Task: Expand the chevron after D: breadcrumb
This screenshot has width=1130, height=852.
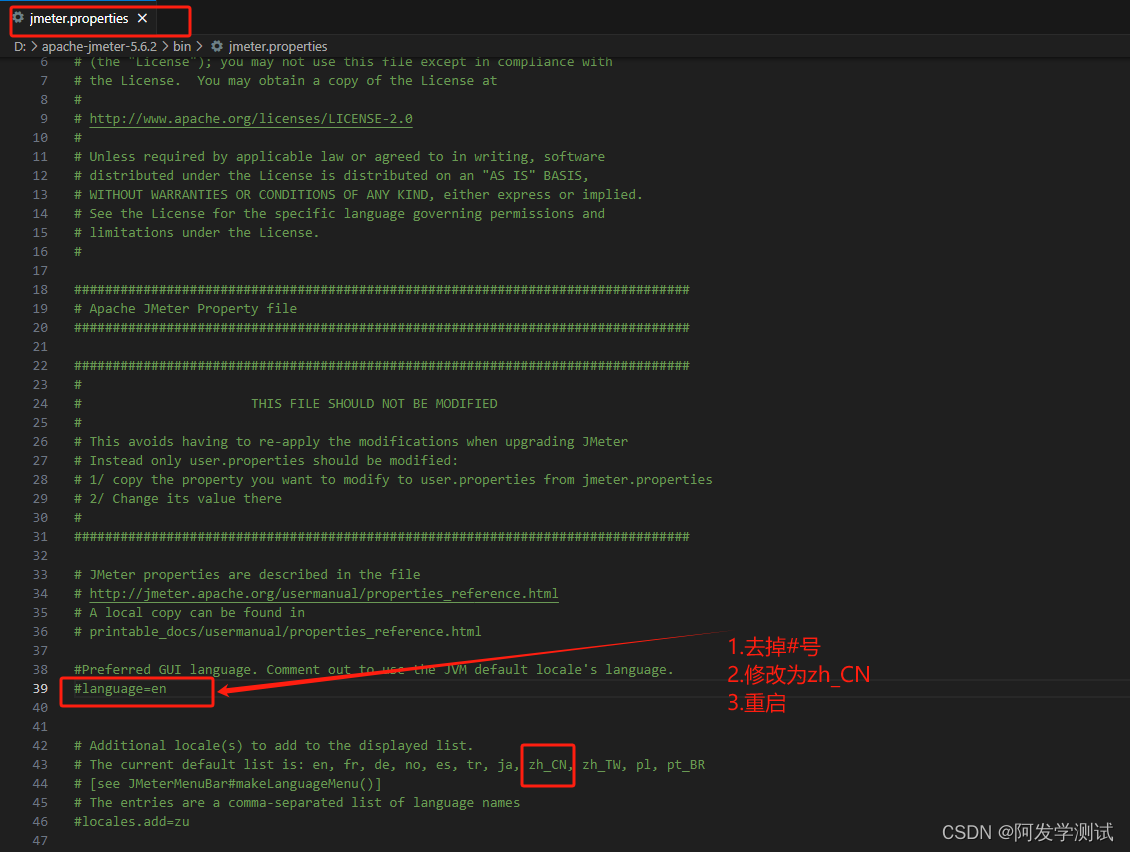Action: point(34,46)
